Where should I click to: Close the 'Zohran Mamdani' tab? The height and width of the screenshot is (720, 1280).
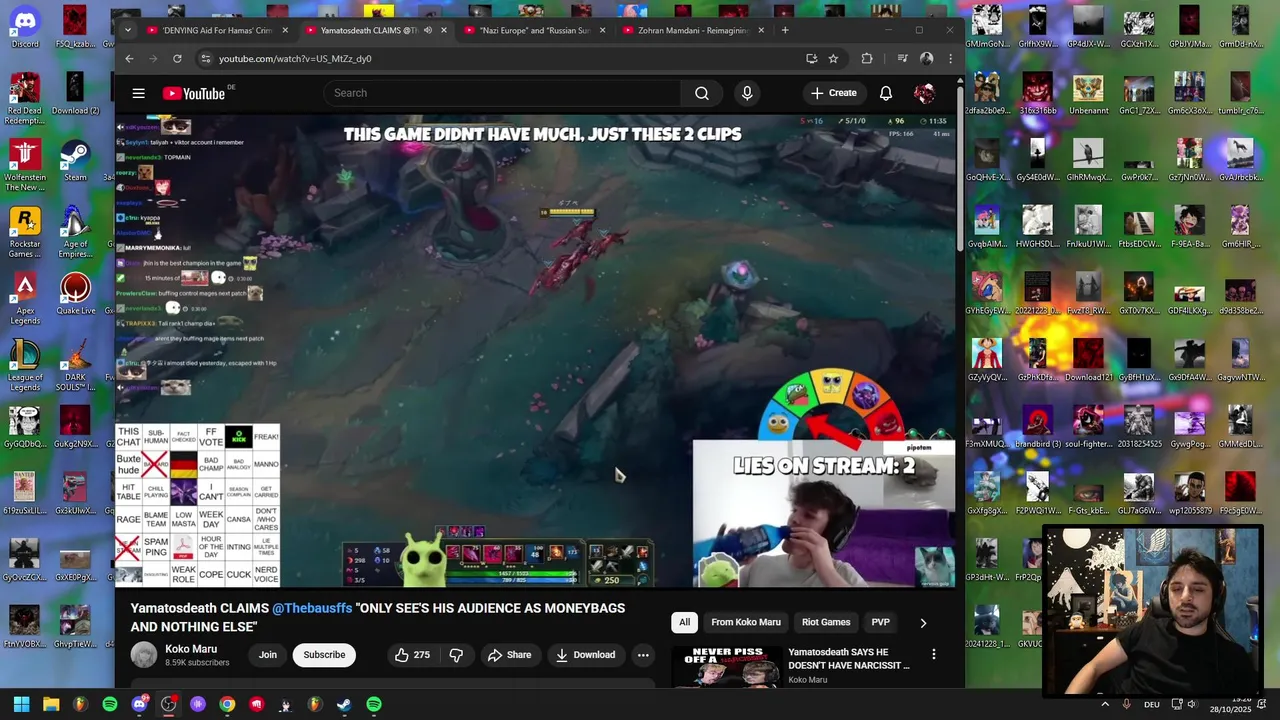[x=761, y=30]
